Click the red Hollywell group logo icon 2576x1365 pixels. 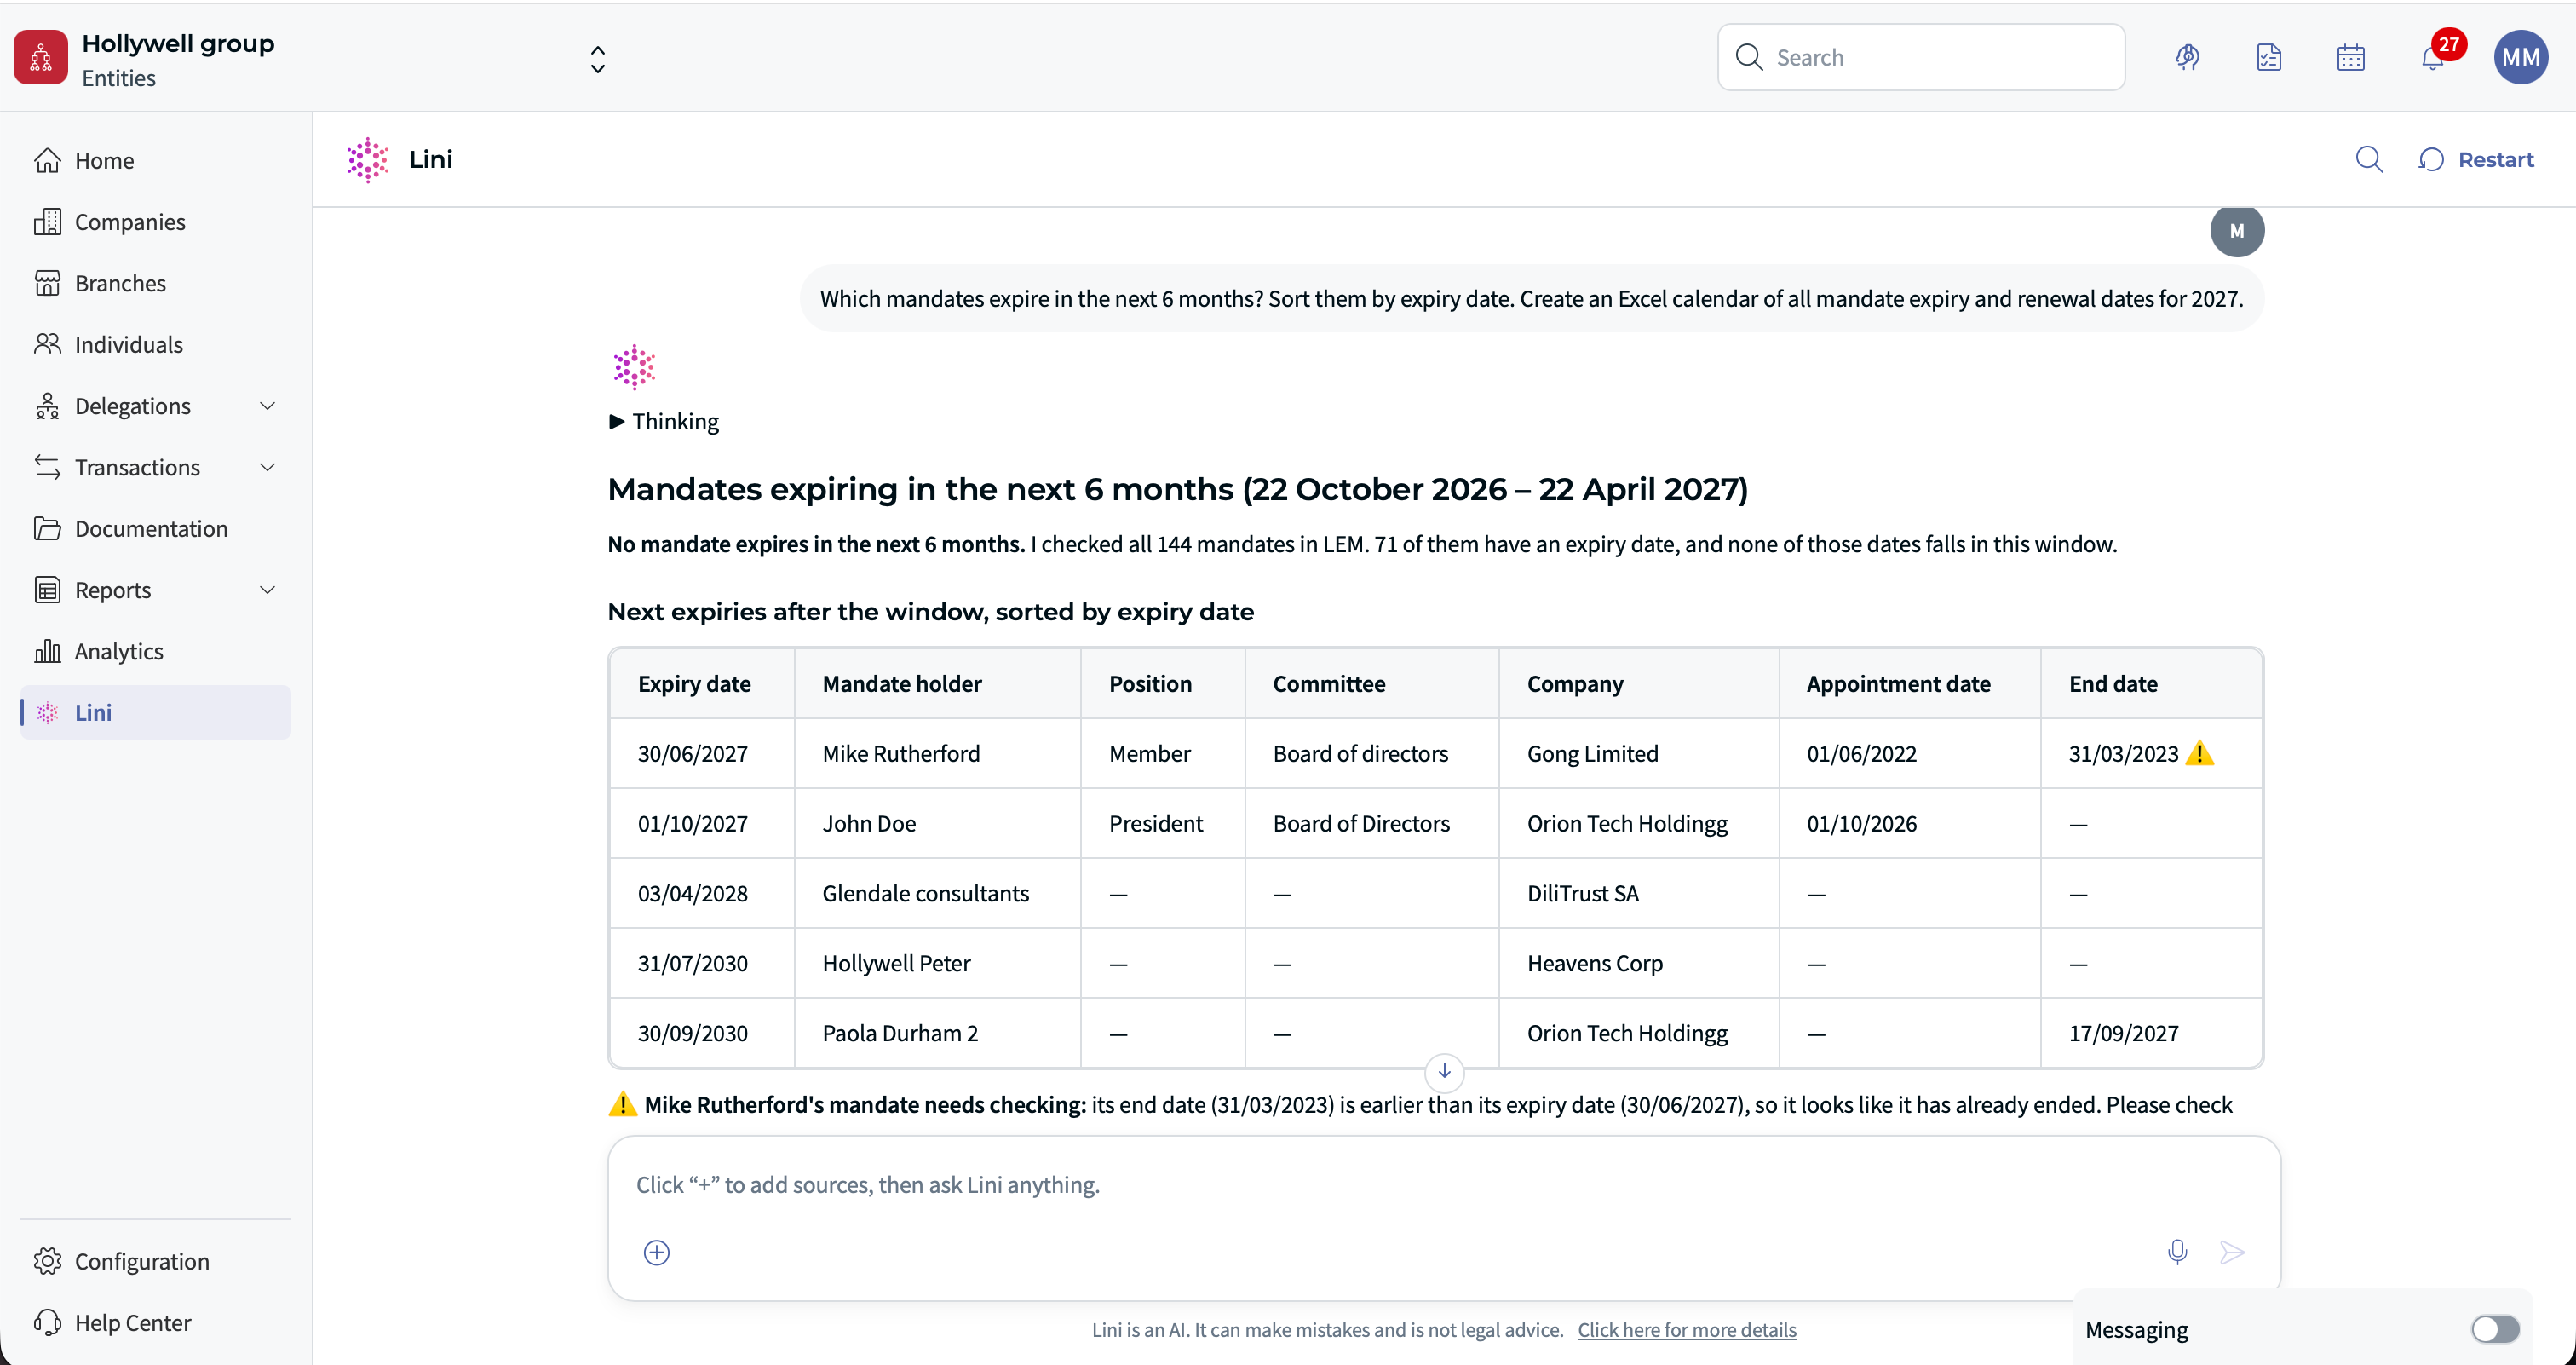pyautogui.click(x=41, y=58)
